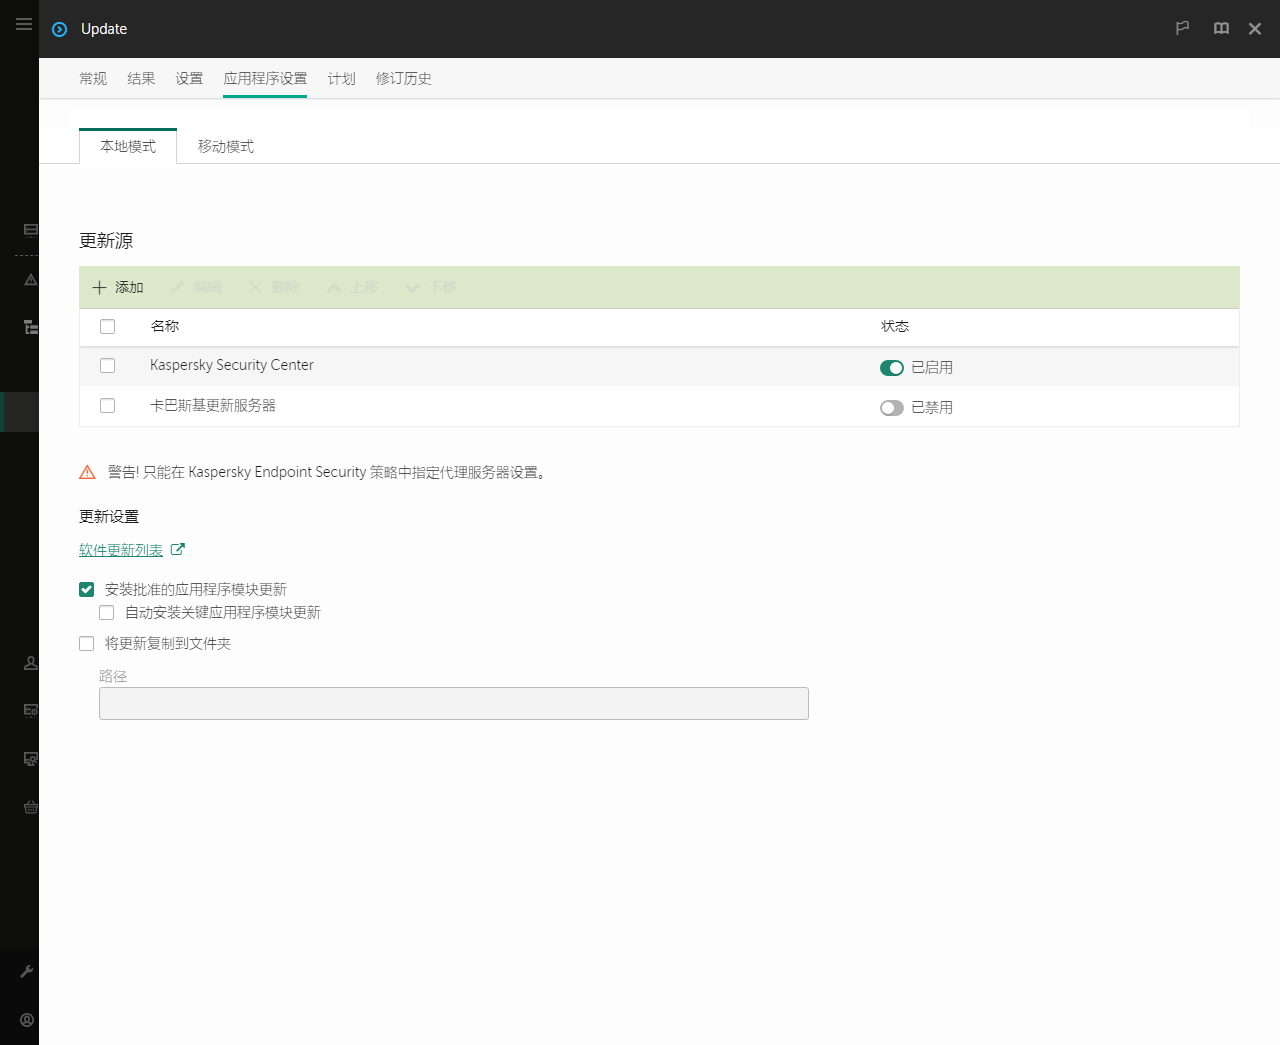This screenshot has width=1280, height=1045.
Task: Click the warning triangle sidebar icon
Action: pyautogui.click(x=31, y=280)
